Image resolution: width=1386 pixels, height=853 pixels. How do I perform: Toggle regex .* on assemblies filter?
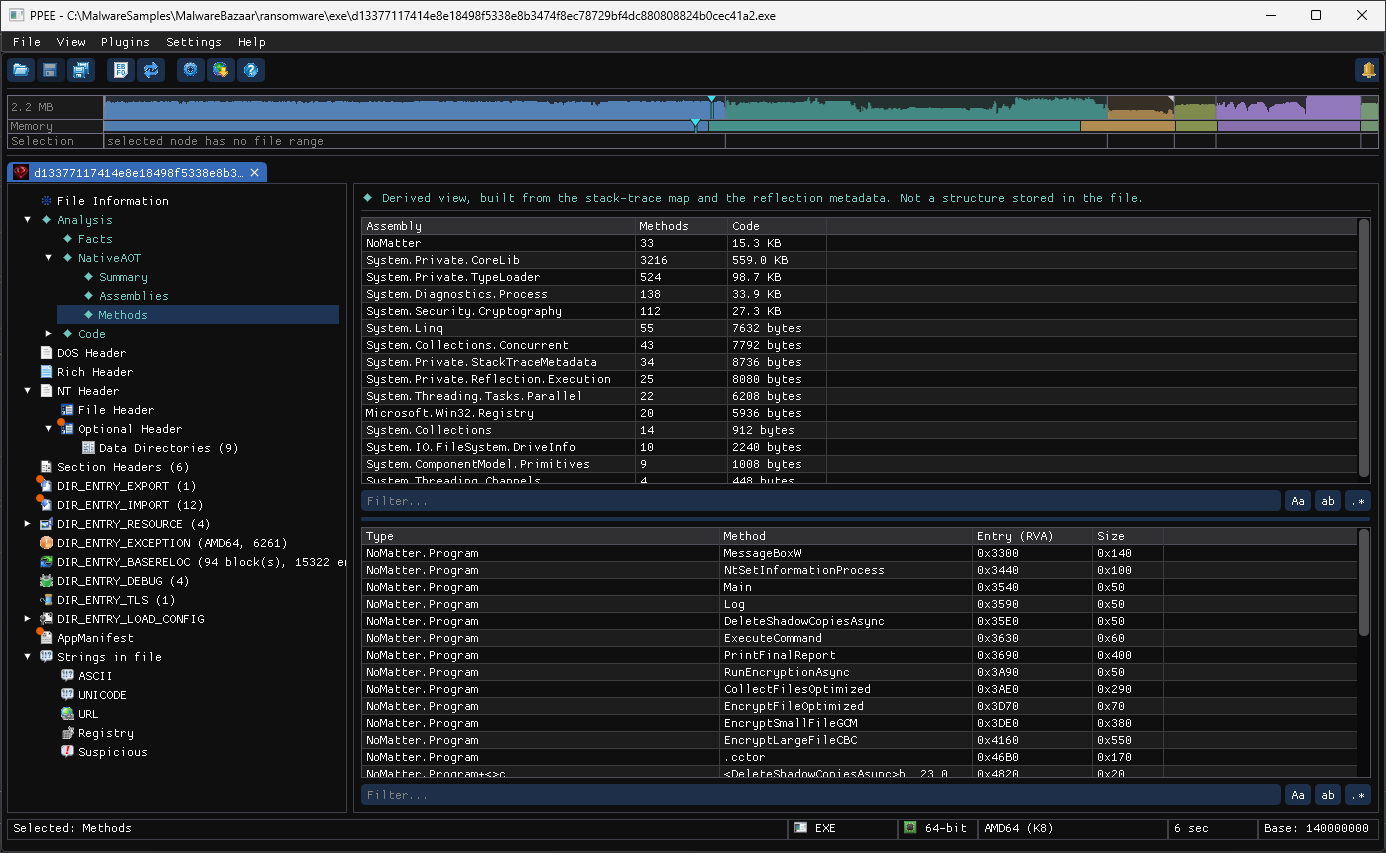click(x=1358, y=501)
